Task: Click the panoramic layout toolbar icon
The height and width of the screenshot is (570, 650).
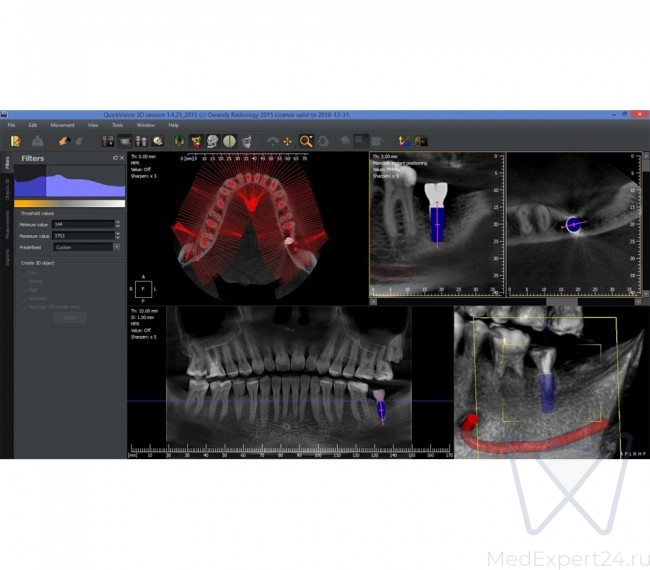Action: (124, 141)
